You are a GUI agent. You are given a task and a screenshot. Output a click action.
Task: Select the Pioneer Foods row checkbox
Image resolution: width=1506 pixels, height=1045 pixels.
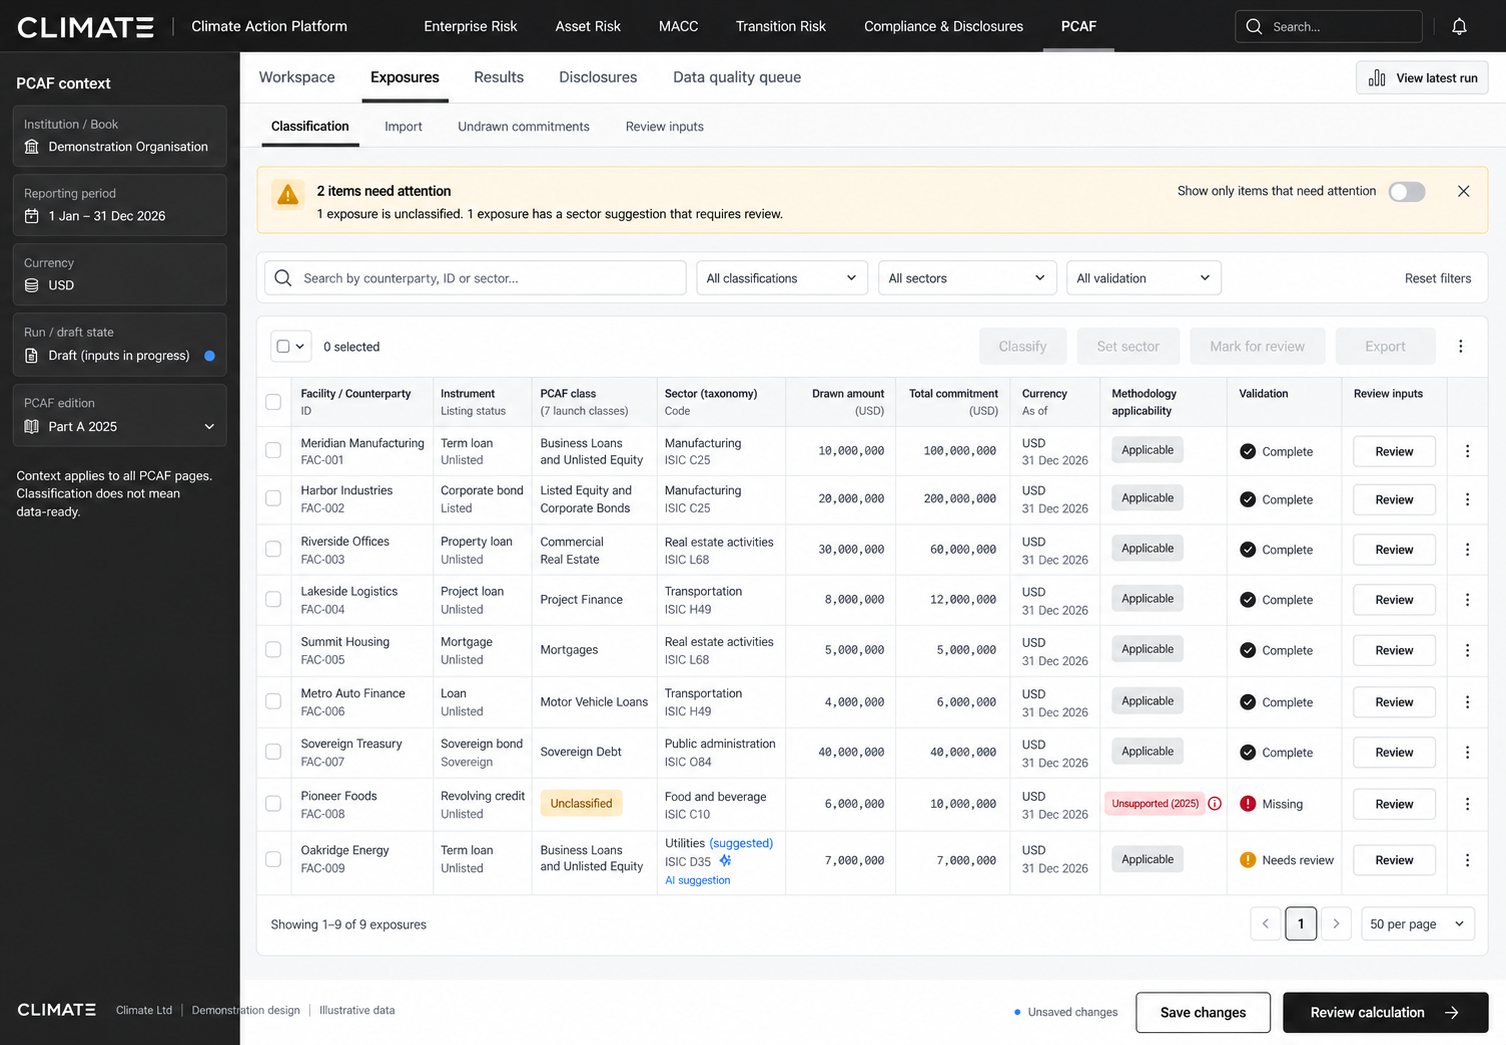click(273, 803)
